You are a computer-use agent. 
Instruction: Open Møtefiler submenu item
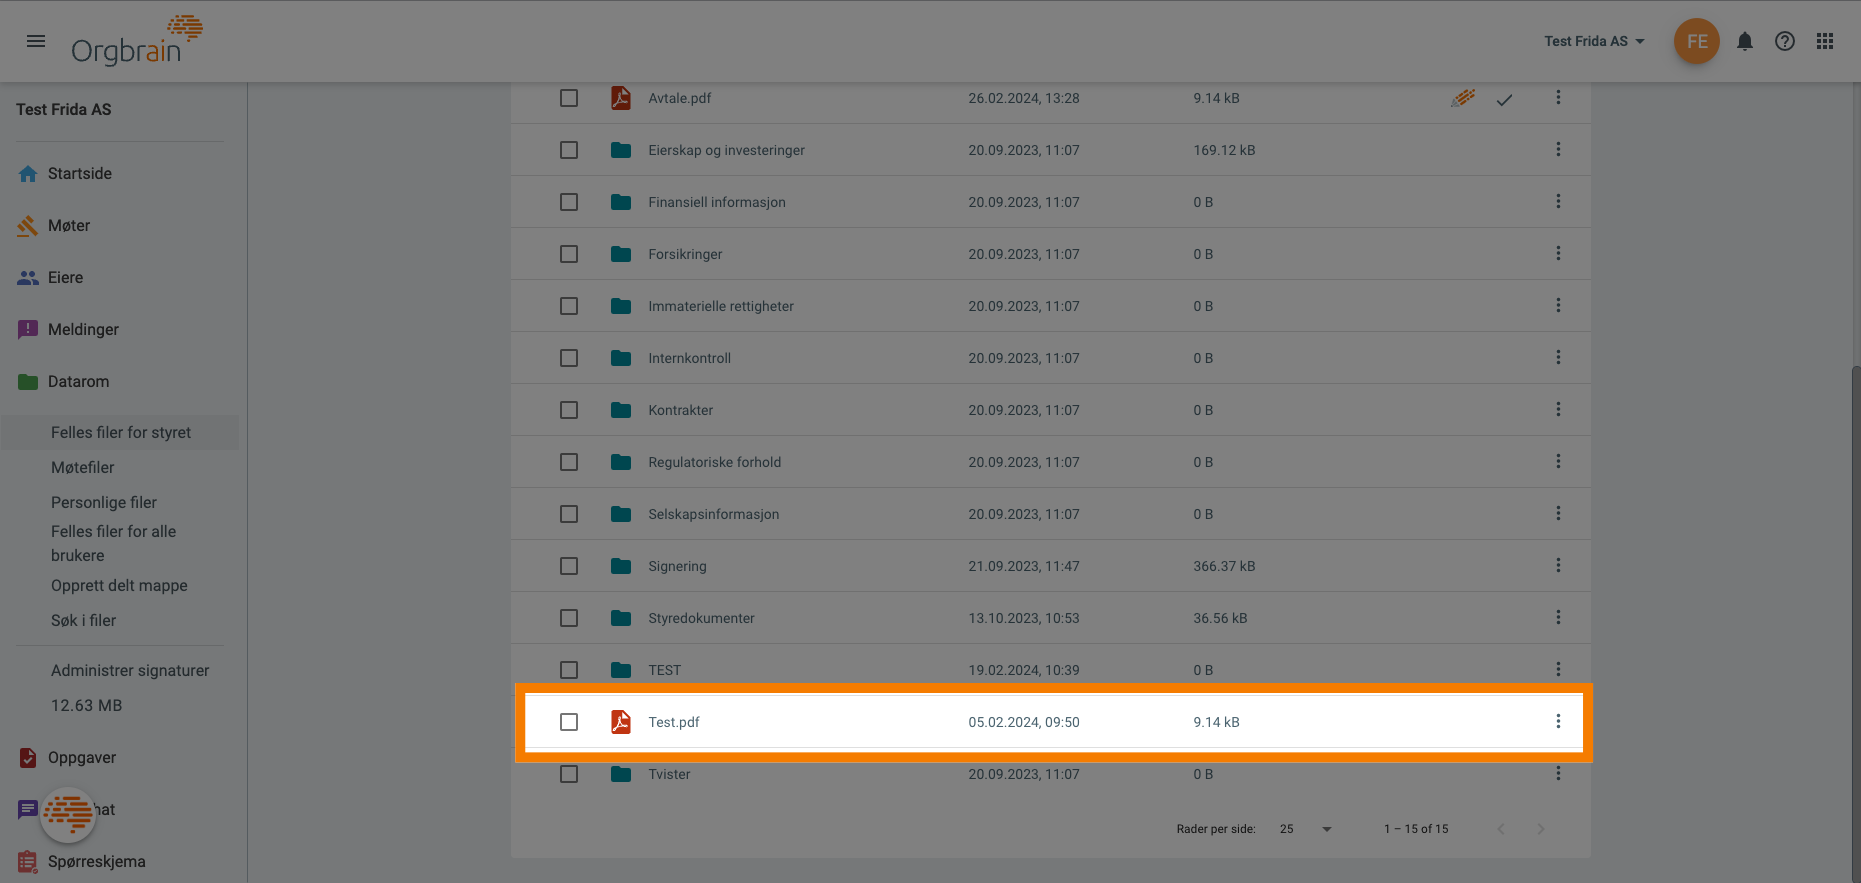coord(83,467)
